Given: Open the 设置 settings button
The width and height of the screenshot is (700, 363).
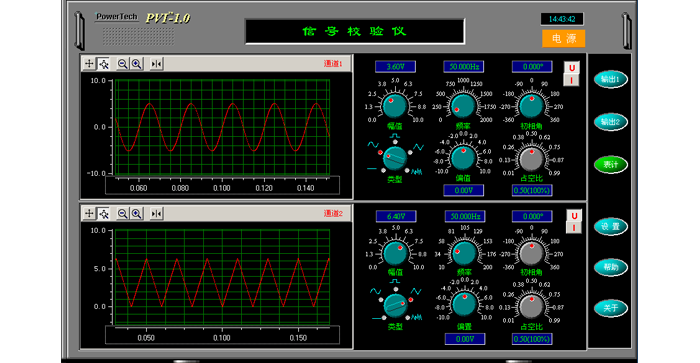Looking at the screenshot, I should pyautogui.click(x=610, y=227).
